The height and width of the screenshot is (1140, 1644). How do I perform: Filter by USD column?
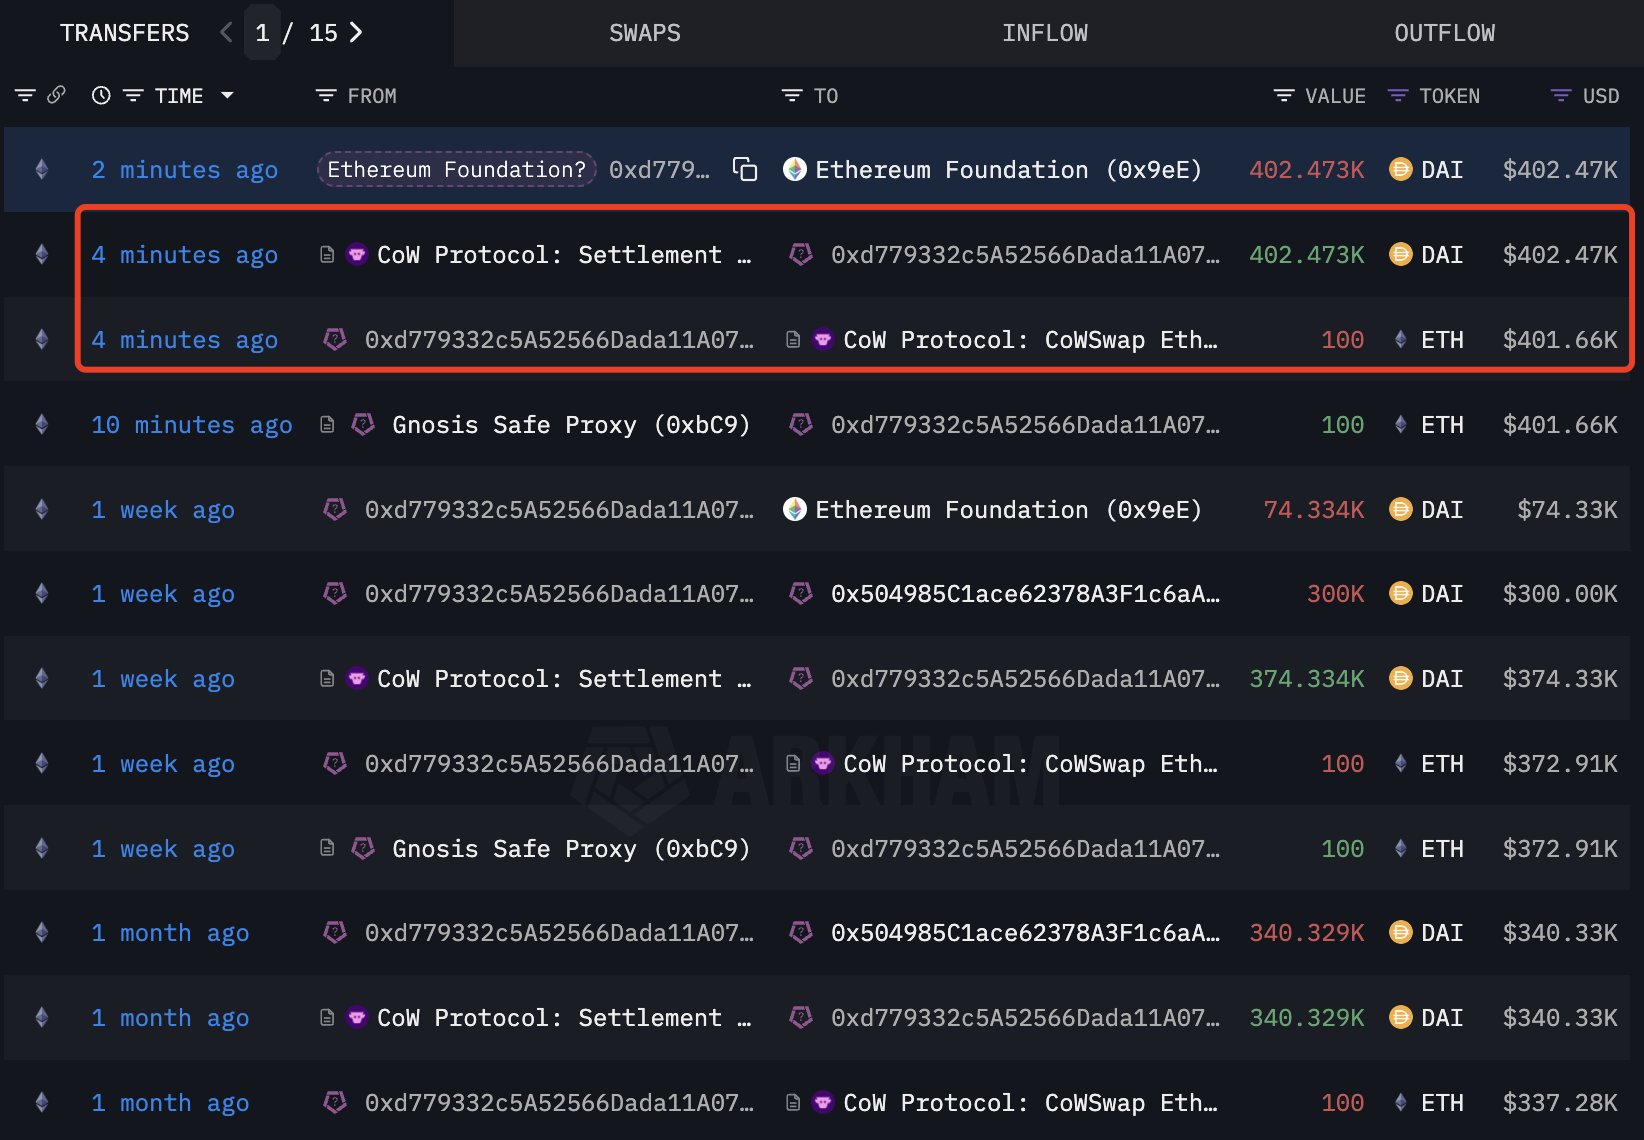[1560, 96]
